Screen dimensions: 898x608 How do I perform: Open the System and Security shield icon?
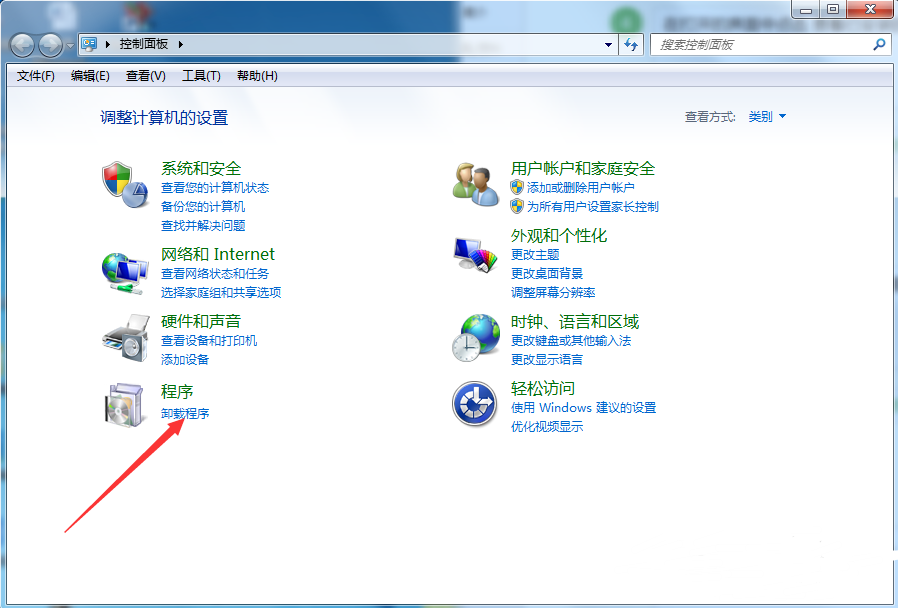pyautogui.click(x=125, y=184)
